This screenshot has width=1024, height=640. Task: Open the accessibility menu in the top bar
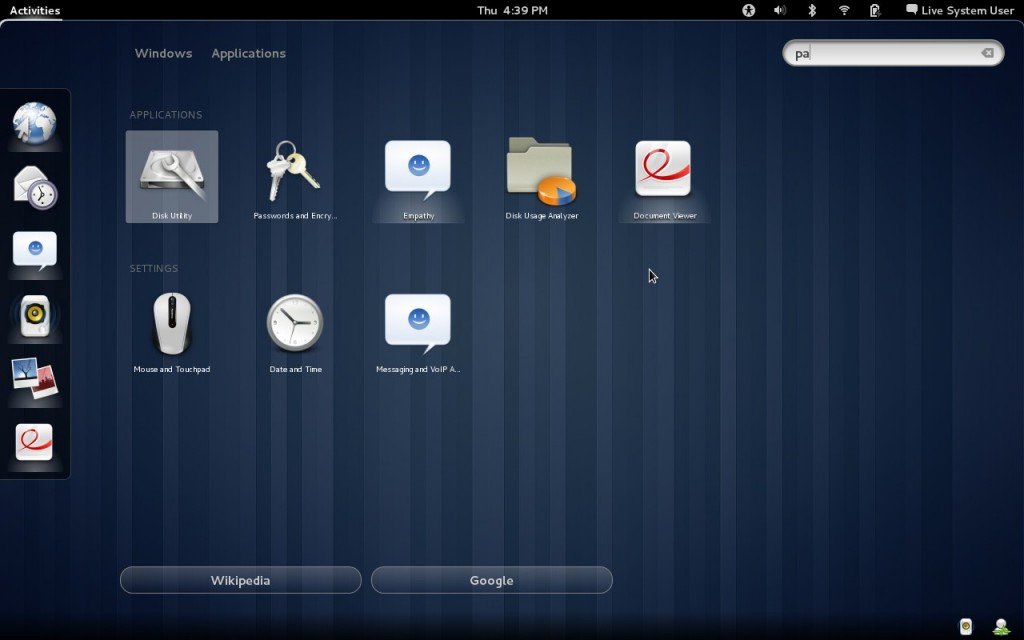[747, 10]
